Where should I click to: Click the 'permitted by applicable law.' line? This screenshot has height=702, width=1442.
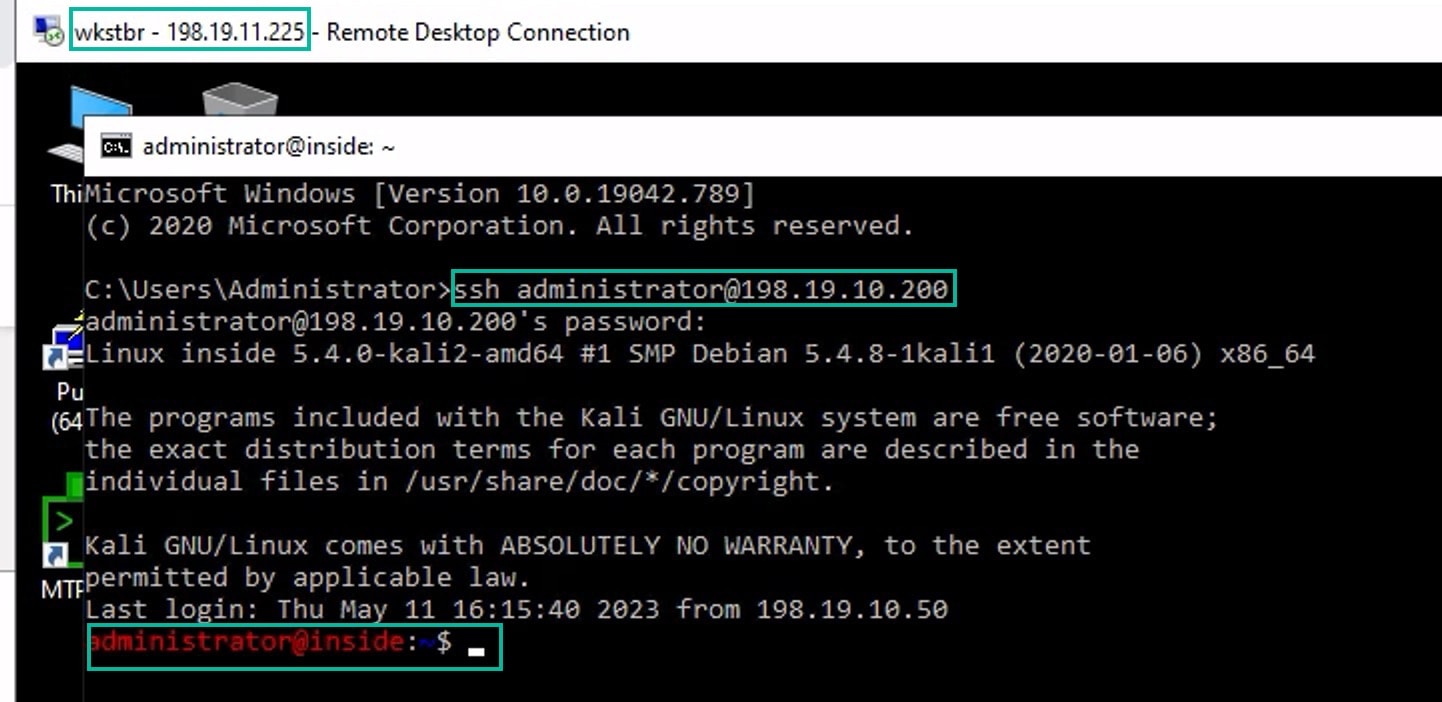(308, 577)
